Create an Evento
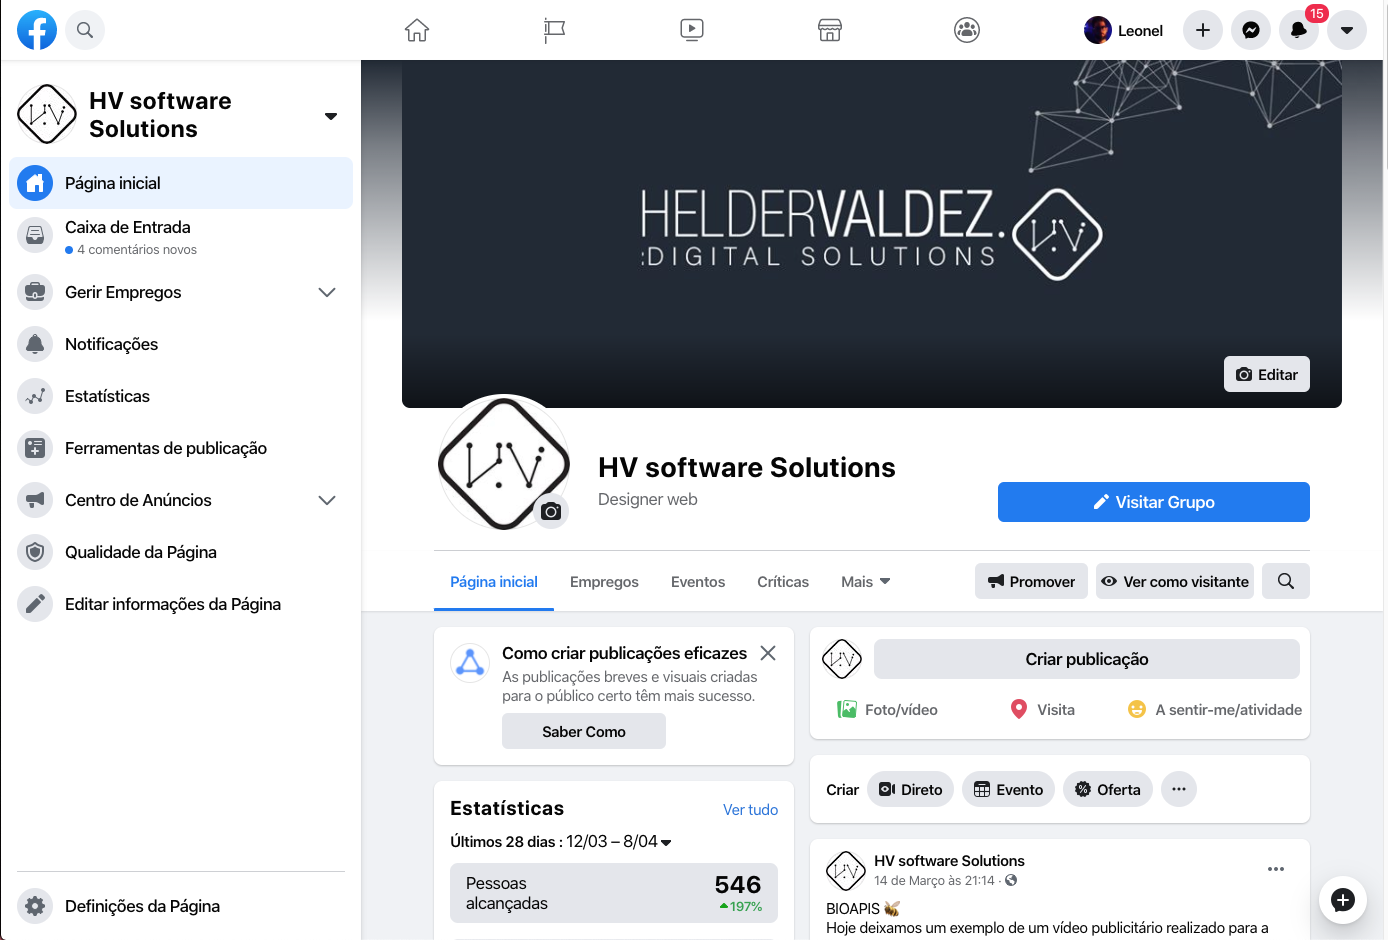Screen dimensions: 1388x940 pyautogui.click(x=1009, y=789)
